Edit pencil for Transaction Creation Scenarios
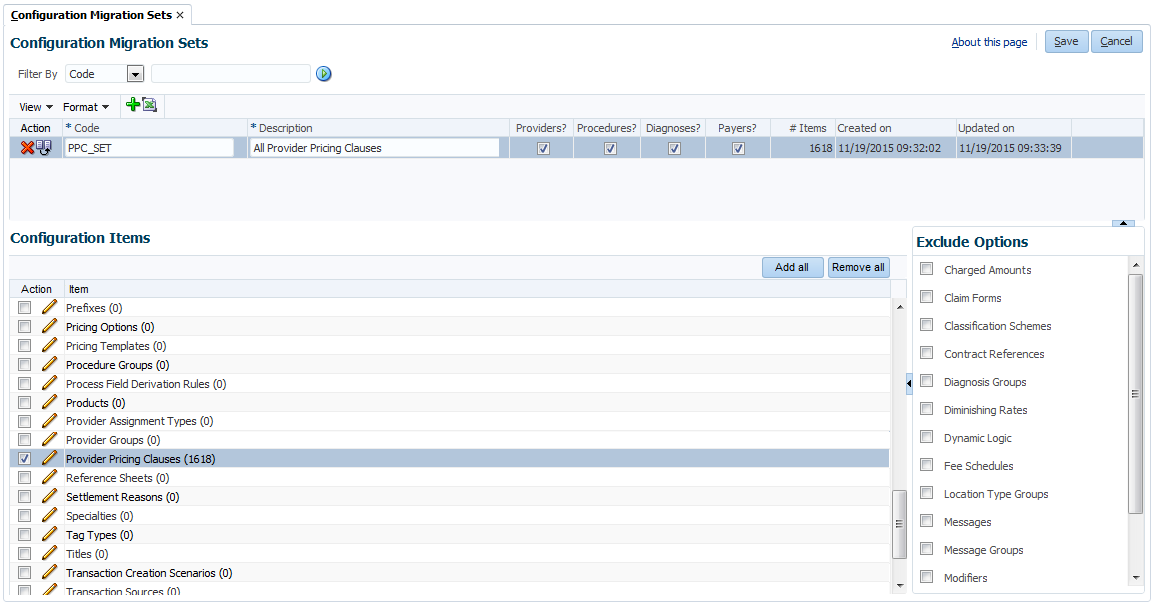Viewport: 1155px width, 605px height. click(49, 572)
